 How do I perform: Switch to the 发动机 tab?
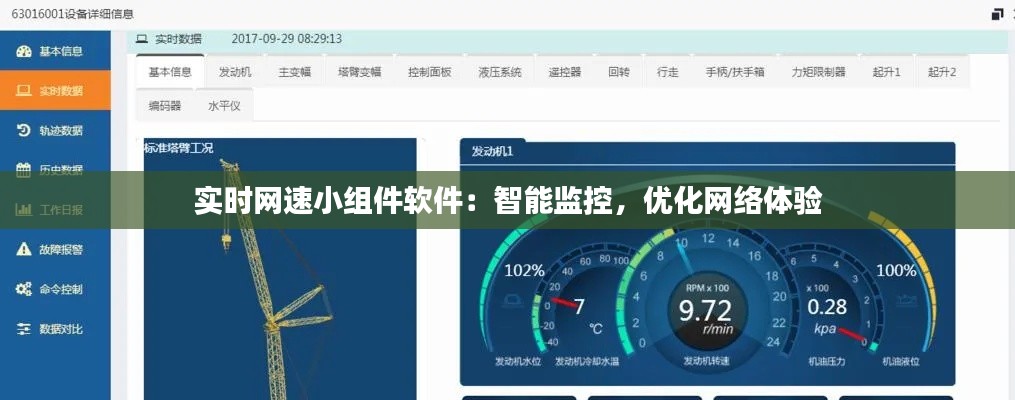[x=235, y=72]
